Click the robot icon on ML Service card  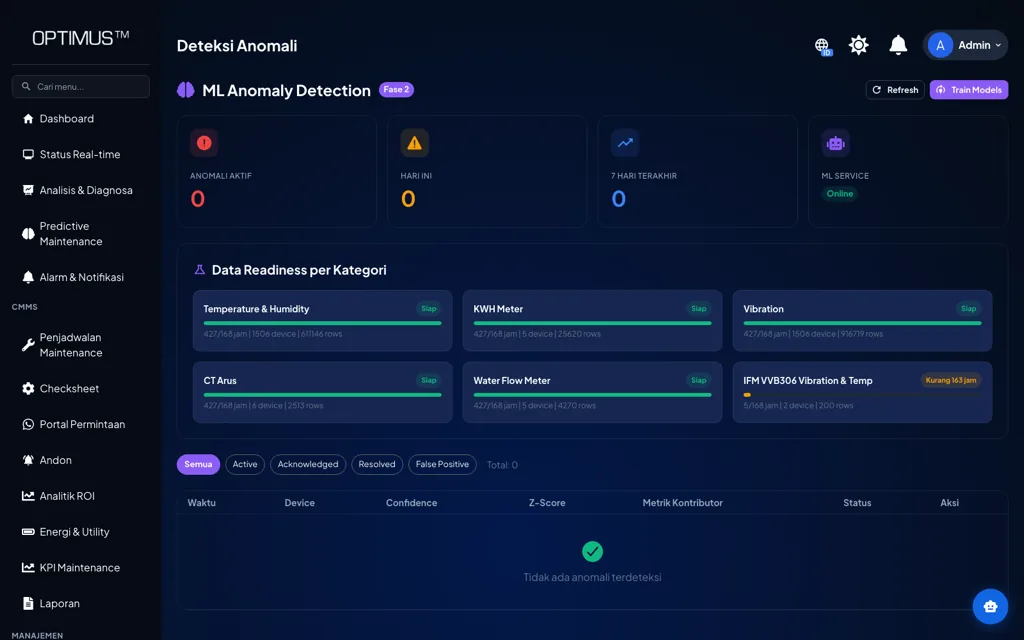click(835, 143)
